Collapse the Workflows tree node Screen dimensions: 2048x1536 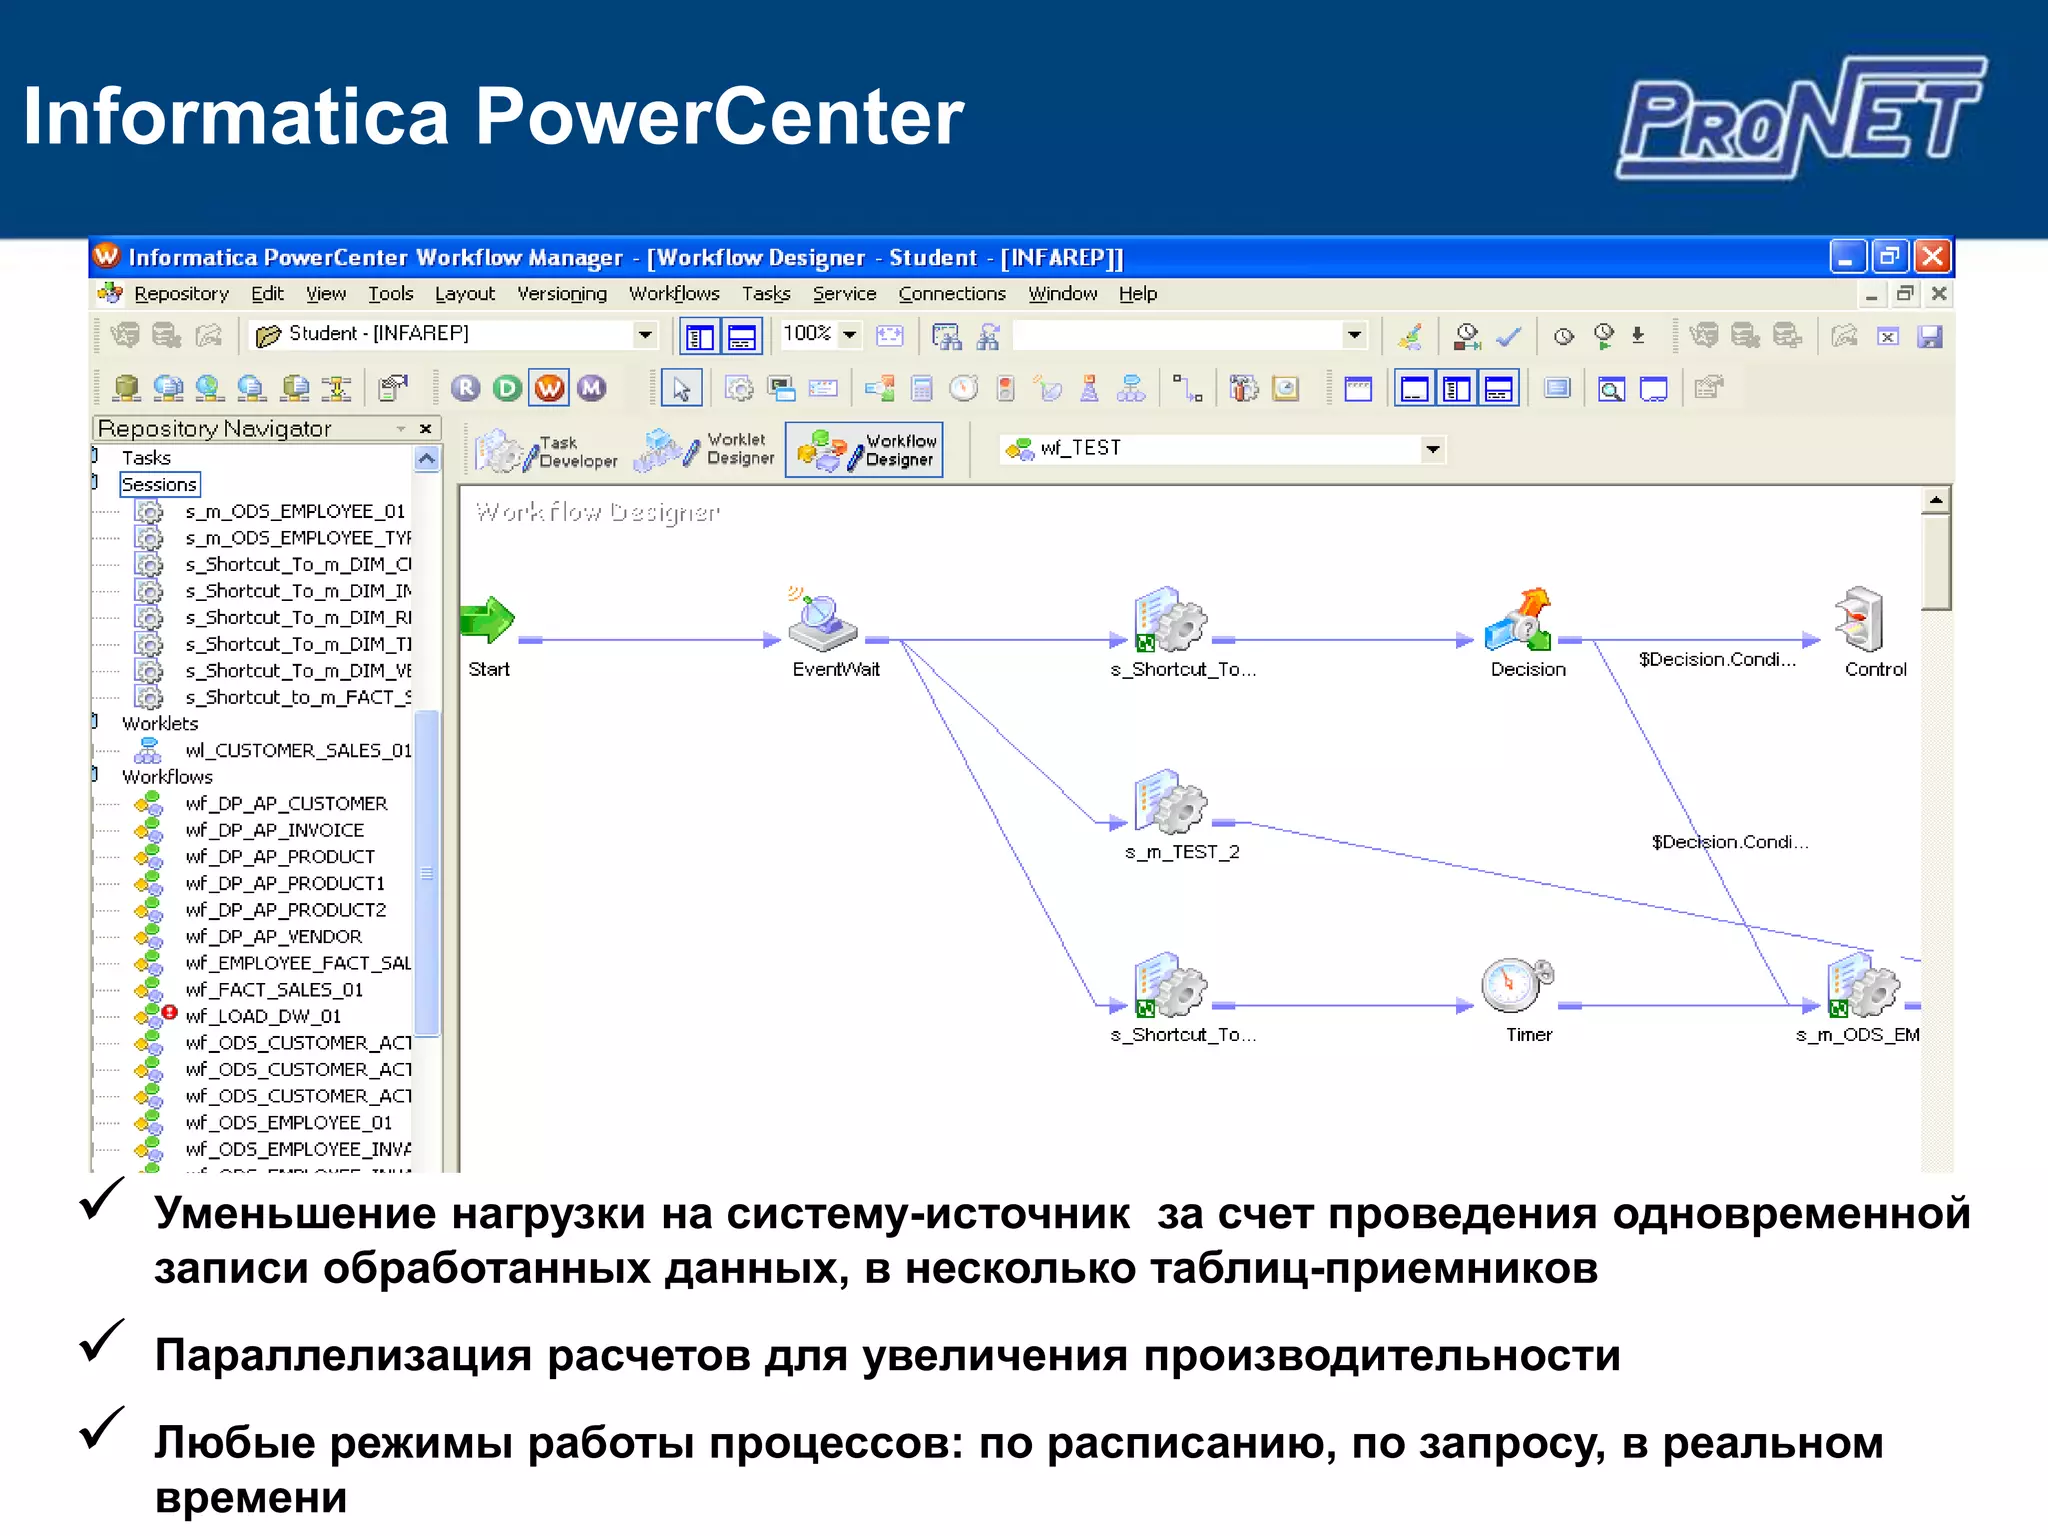(x=95, y=775)
